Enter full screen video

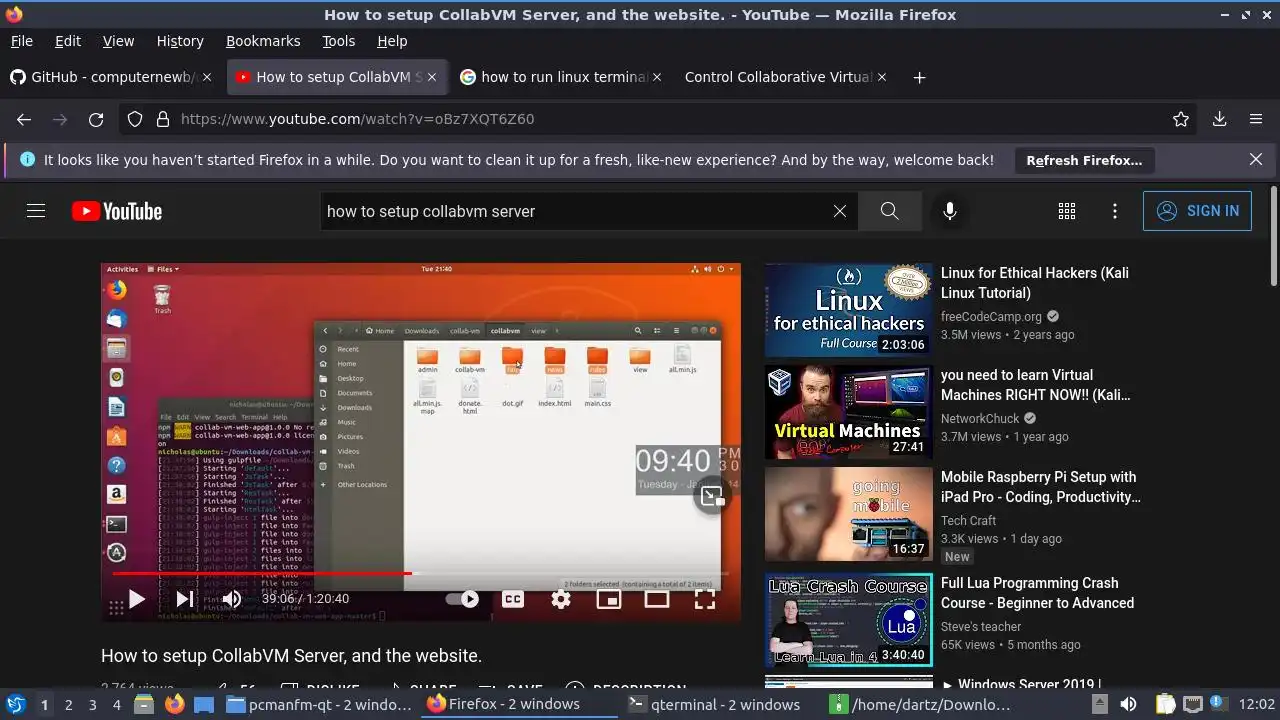705,599
